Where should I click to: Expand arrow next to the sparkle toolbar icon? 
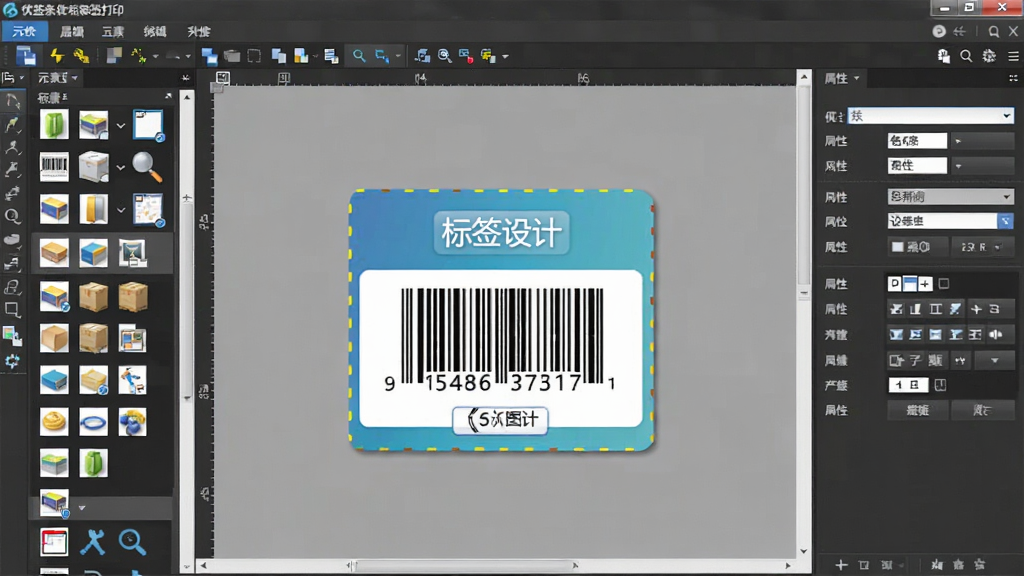coord(155,57)
